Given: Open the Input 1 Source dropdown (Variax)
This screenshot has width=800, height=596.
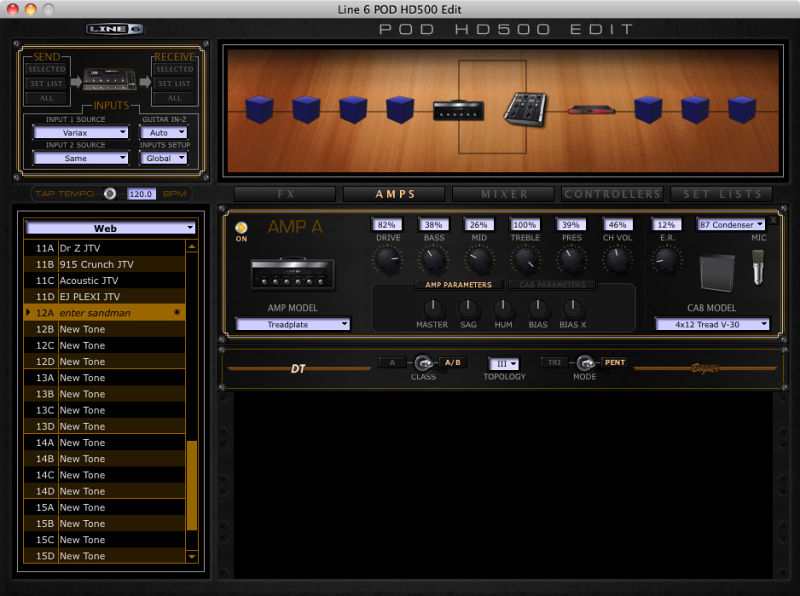Looking at the screenshot, I should (x=81, y=133).
